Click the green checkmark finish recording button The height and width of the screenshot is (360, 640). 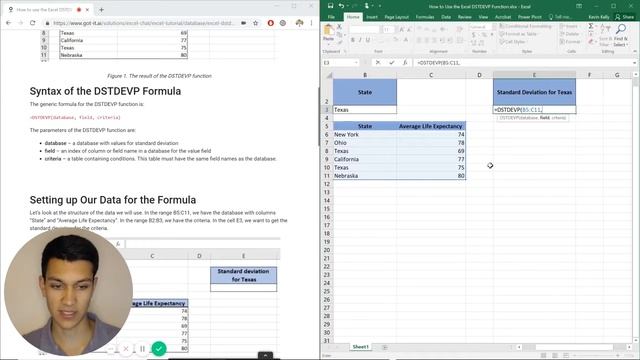[x=159, y=349]
